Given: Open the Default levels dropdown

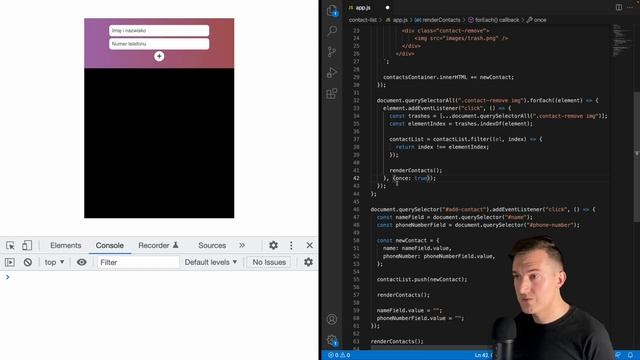Looking at the screenshot, I should (x=211, y=262).
